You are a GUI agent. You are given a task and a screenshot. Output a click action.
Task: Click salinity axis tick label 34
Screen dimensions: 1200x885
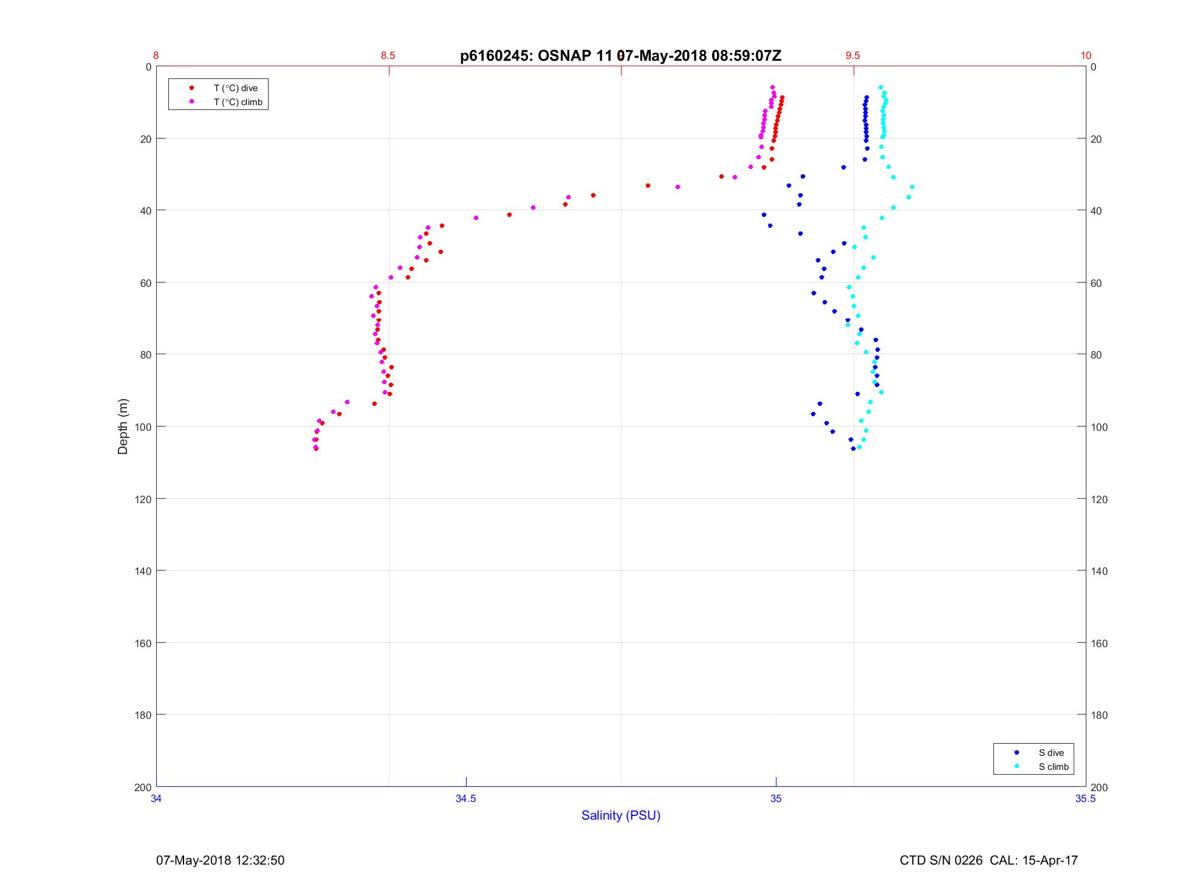[x=157, y=798]
